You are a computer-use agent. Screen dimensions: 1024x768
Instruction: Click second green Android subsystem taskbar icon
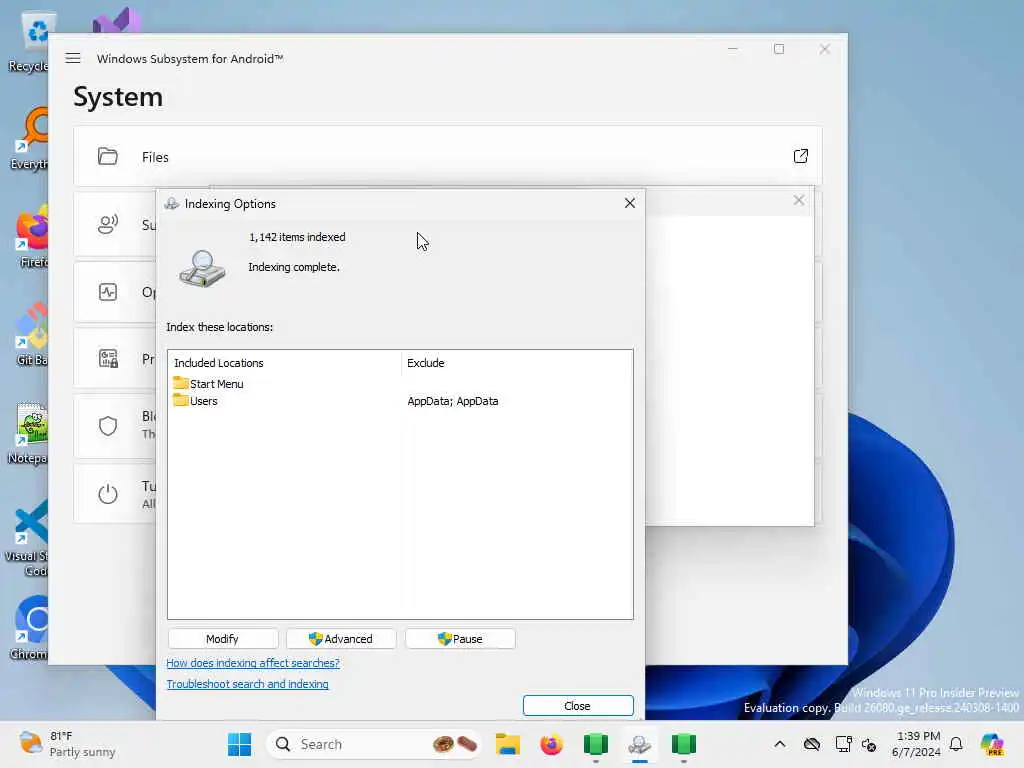pos(684,744)
